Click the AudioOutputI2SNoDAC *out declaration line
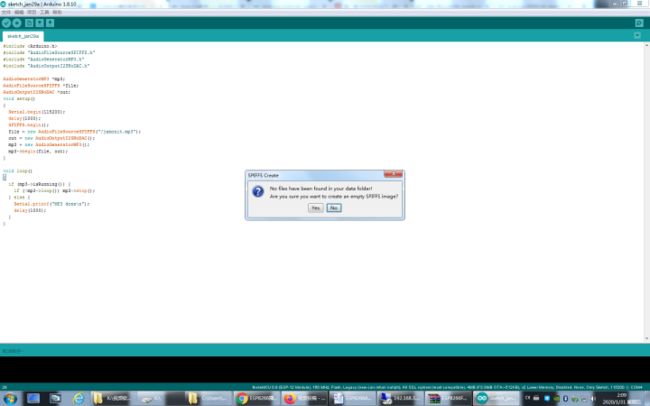 pos(36,92)
